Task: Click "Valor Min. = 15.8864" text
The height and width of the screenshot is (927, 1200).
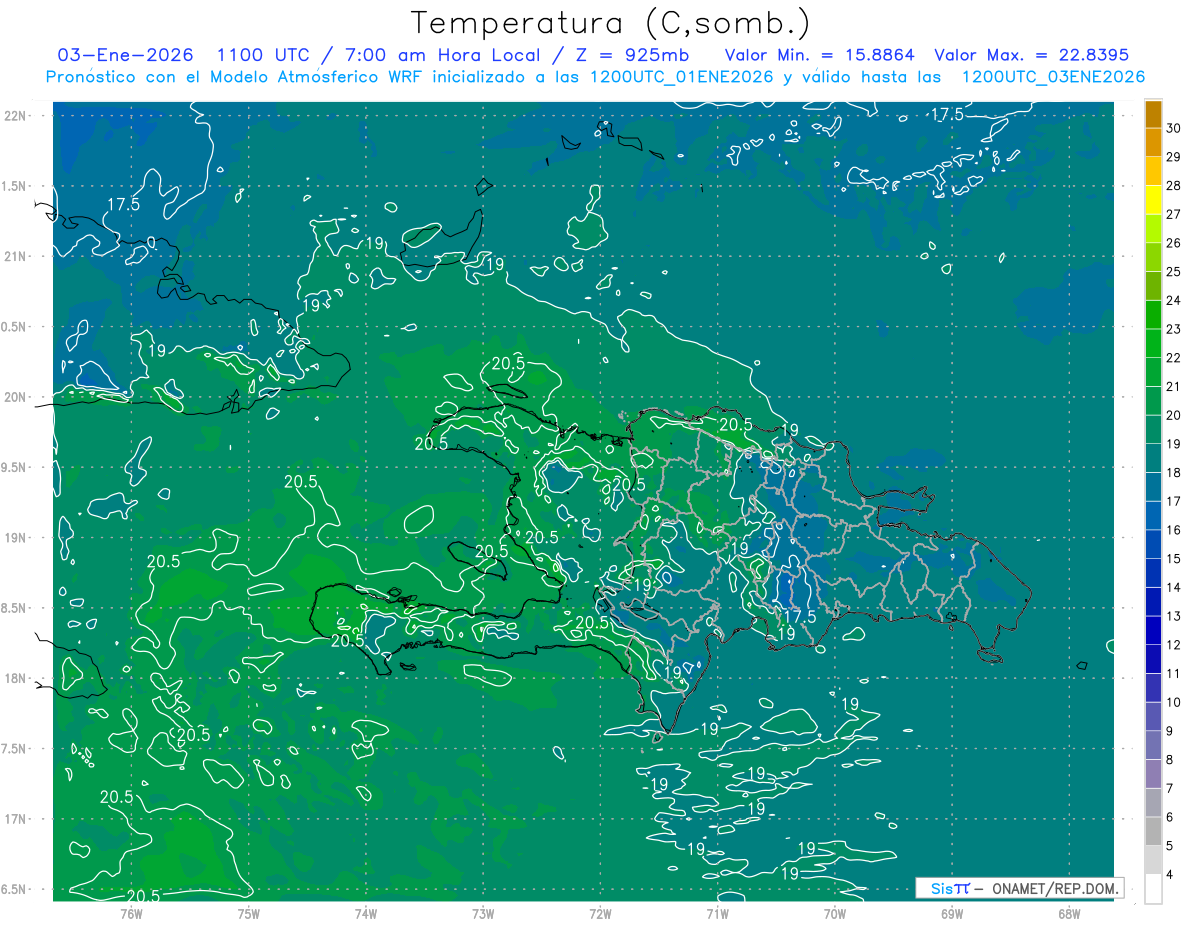Action: point(820,55)
